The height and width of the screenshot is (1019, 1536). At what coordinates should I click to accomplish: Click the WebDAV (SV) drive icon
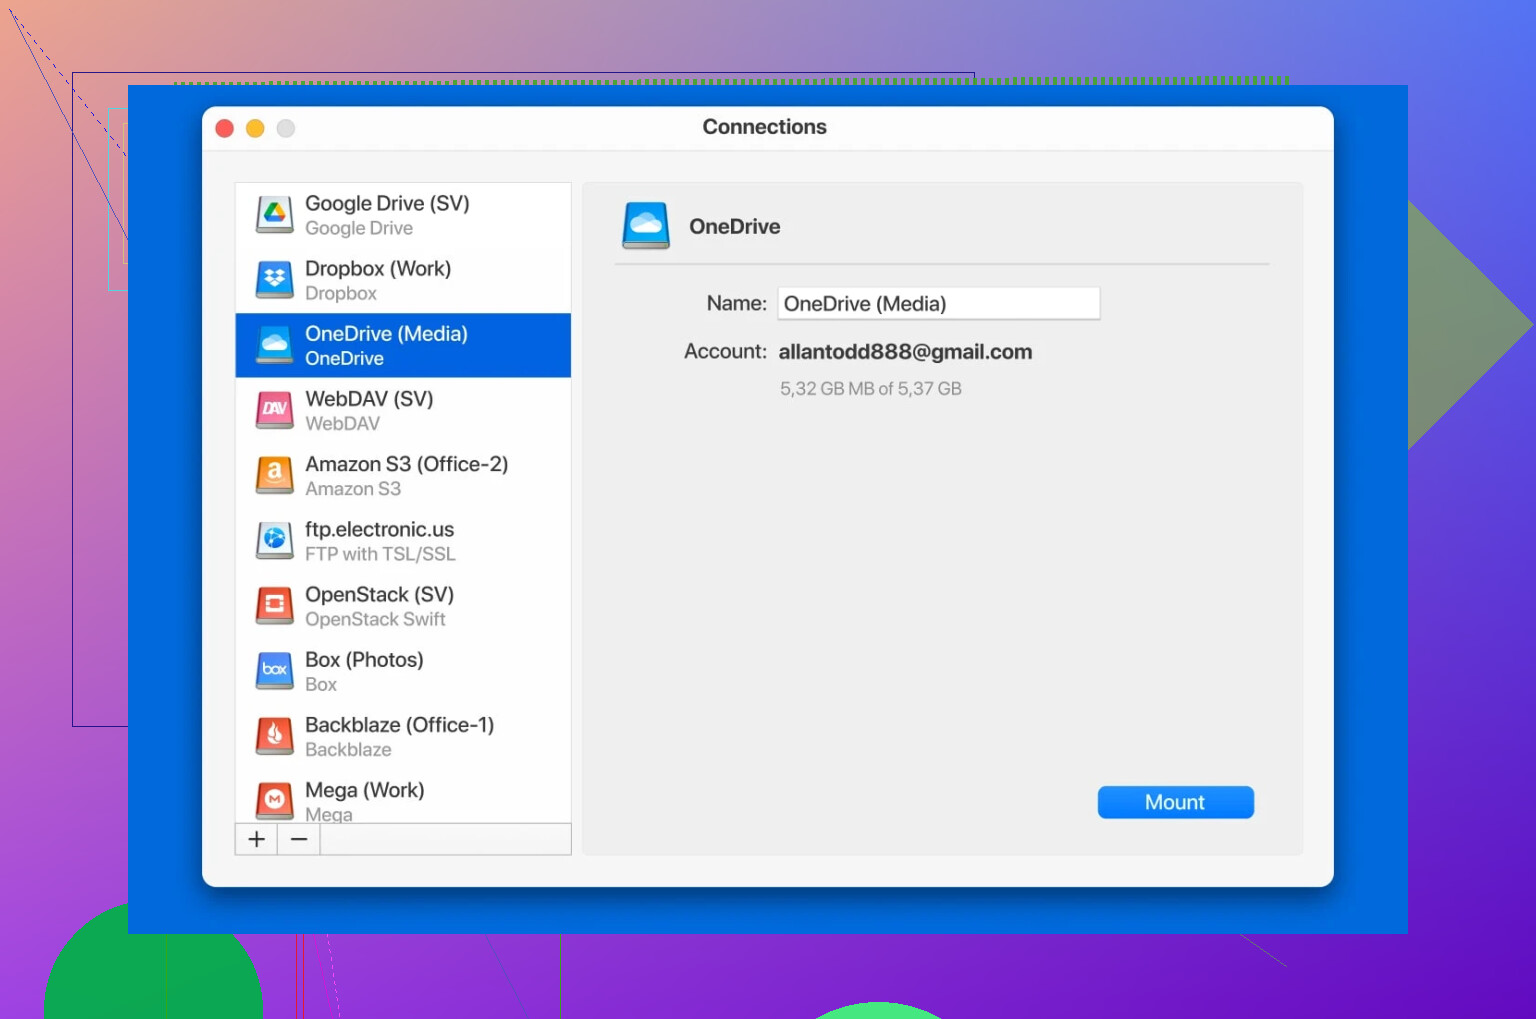[x=274, y=410]
